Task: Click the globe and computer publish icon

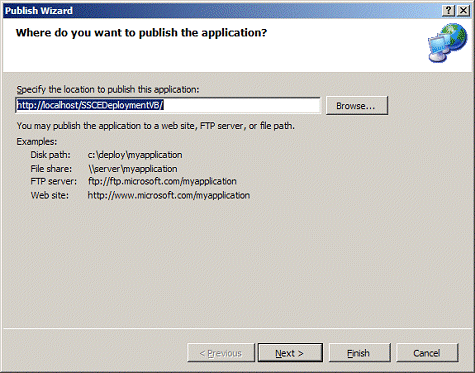Action: 447,43
